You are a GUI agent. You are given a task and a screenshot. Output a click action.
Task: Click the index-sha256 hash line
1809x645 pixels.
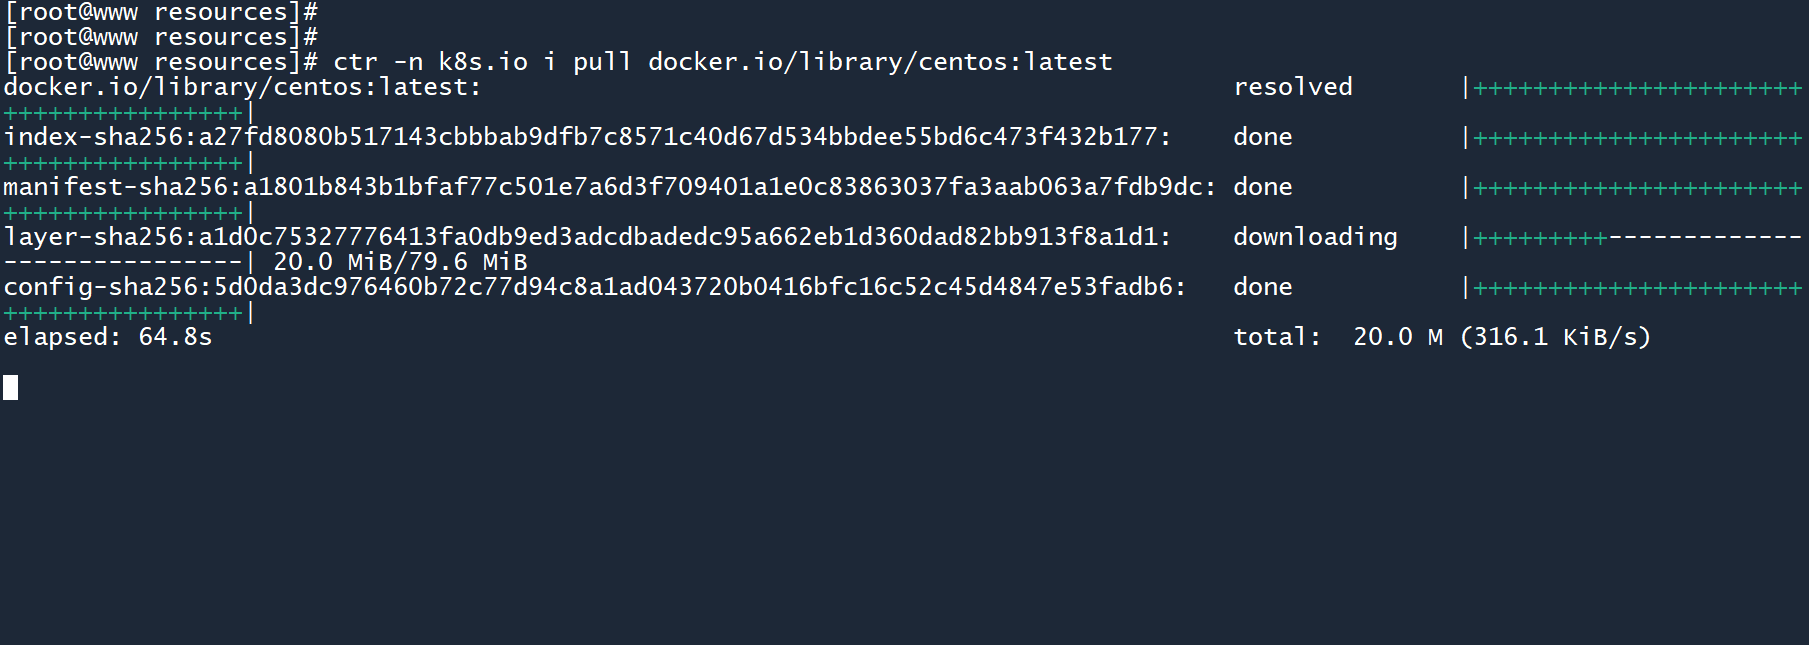[x=587, y=137]
